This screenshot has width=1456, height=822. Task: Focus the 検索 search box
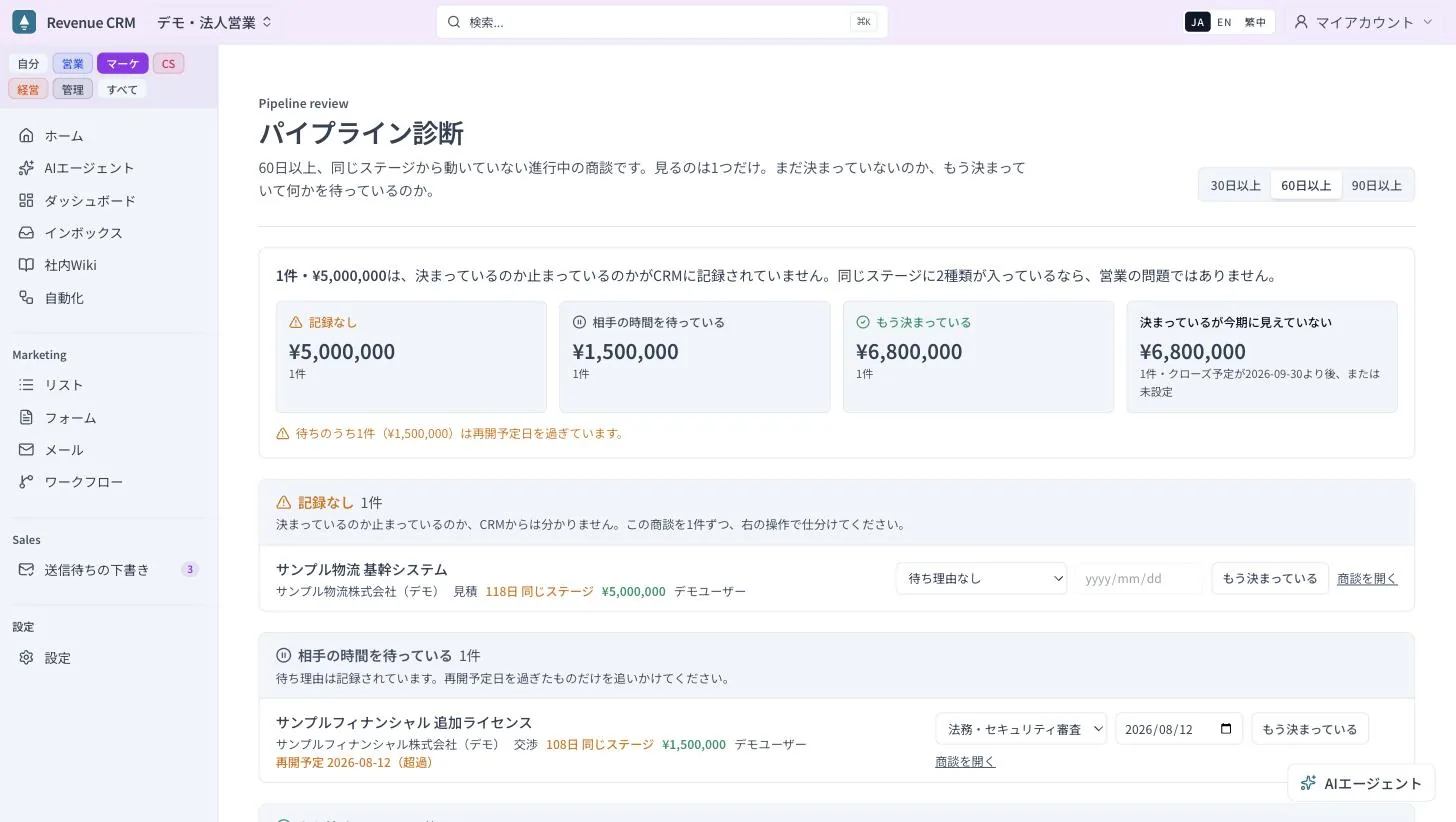coord(662,22)
